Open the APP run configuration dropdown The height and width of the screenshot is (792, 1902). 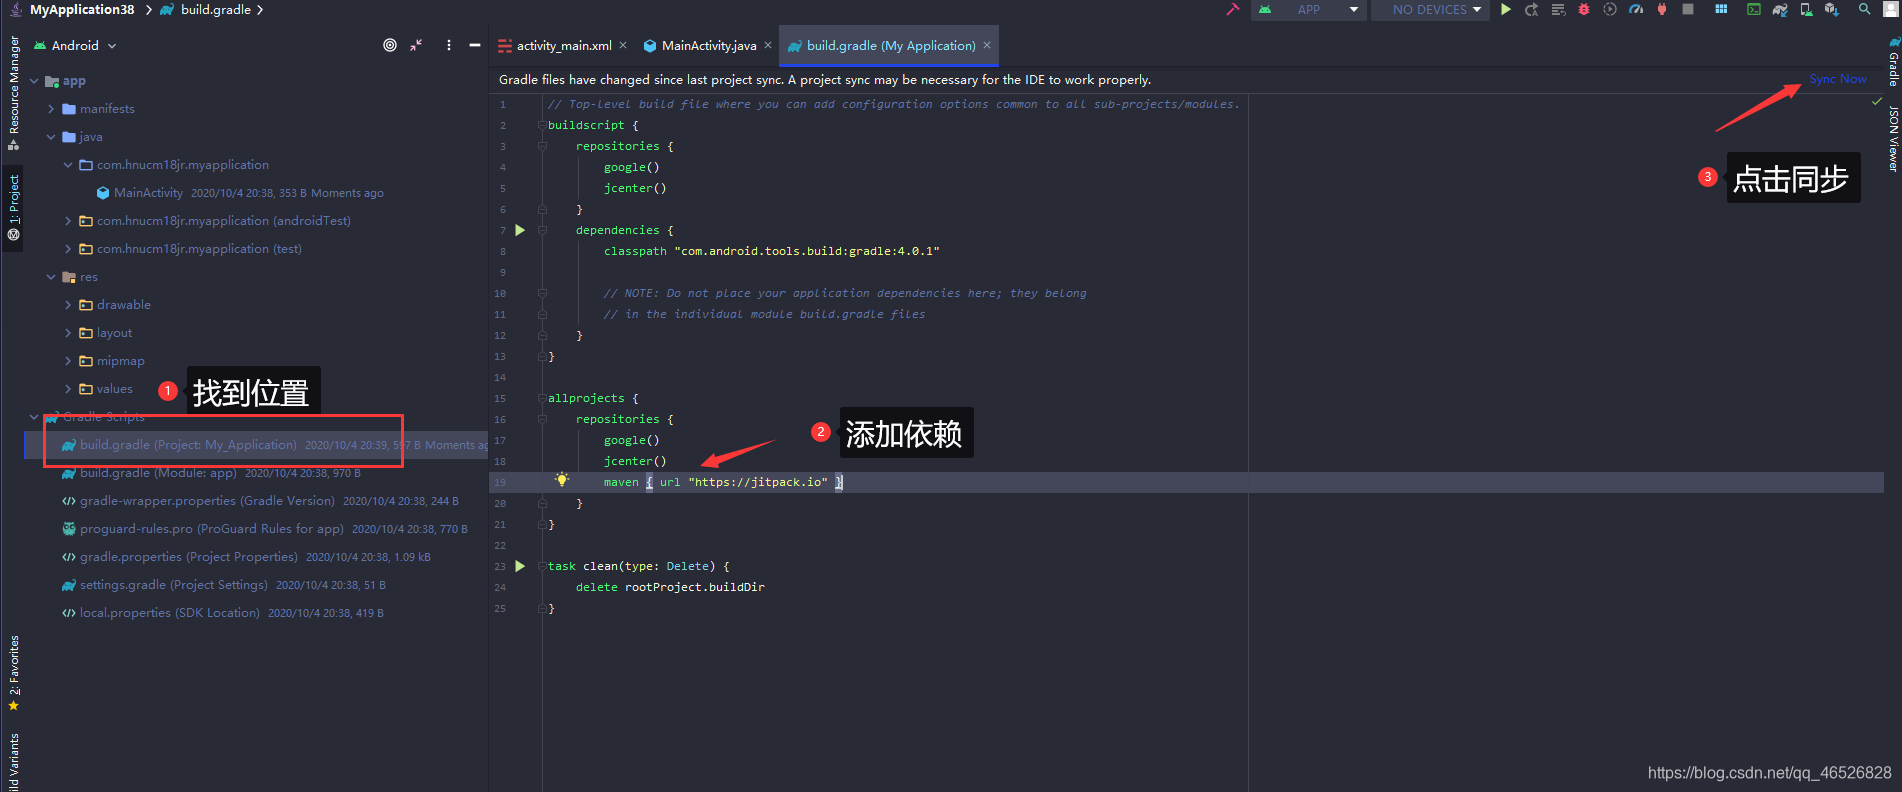point(1309,9)
